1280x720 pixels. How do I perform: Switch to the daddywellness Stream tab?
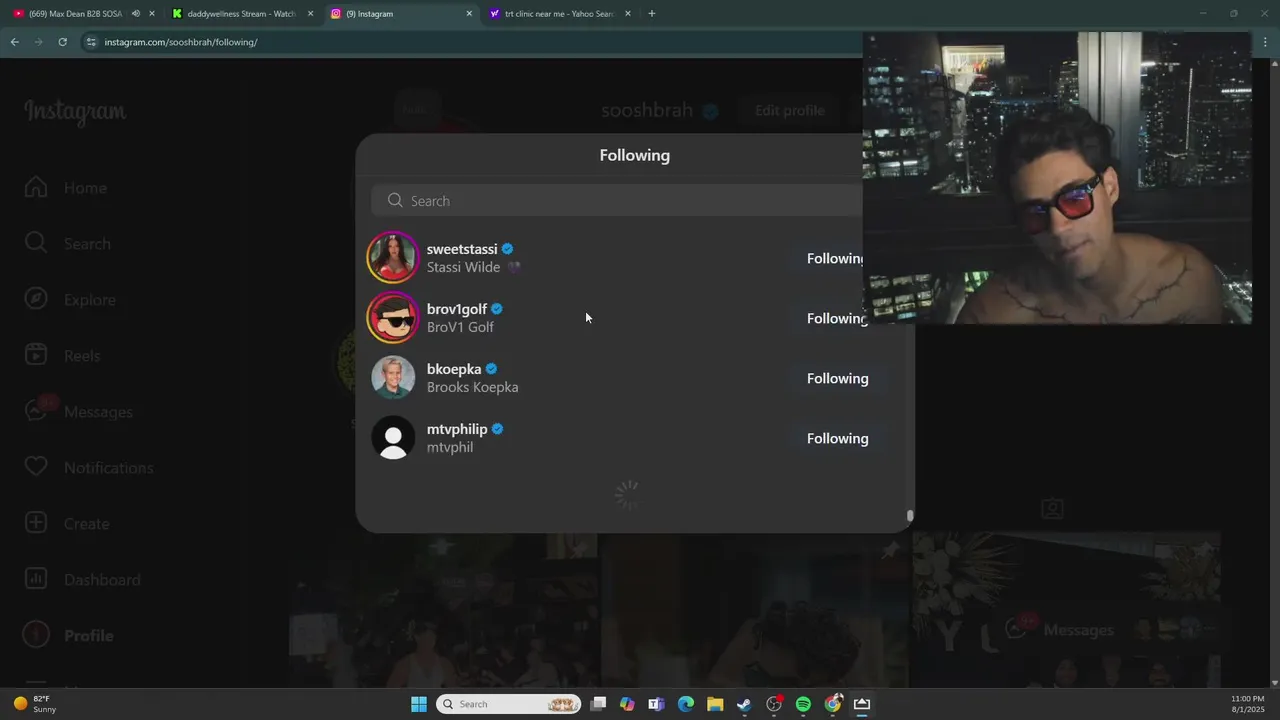(x=240, y=14)
